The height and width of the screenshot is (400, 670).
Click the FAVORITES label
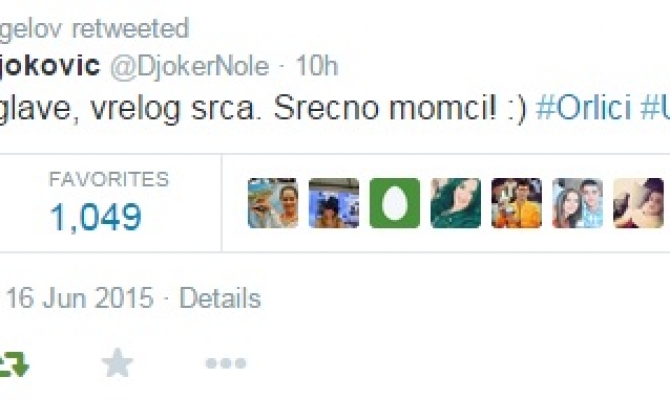point(109,179)
